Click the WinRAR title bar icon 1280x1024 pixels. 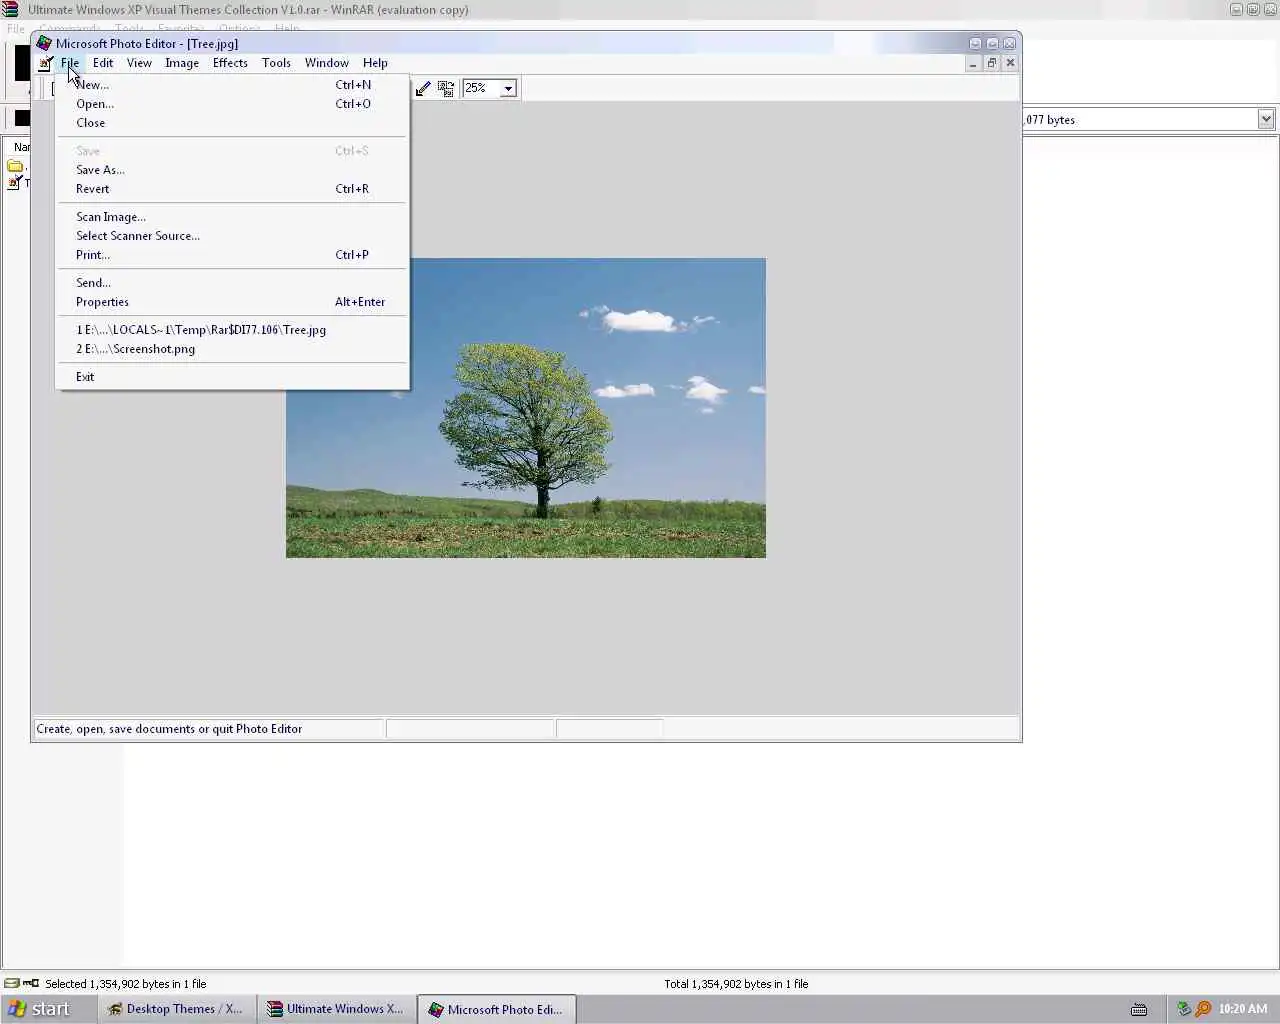click(11, 9)
